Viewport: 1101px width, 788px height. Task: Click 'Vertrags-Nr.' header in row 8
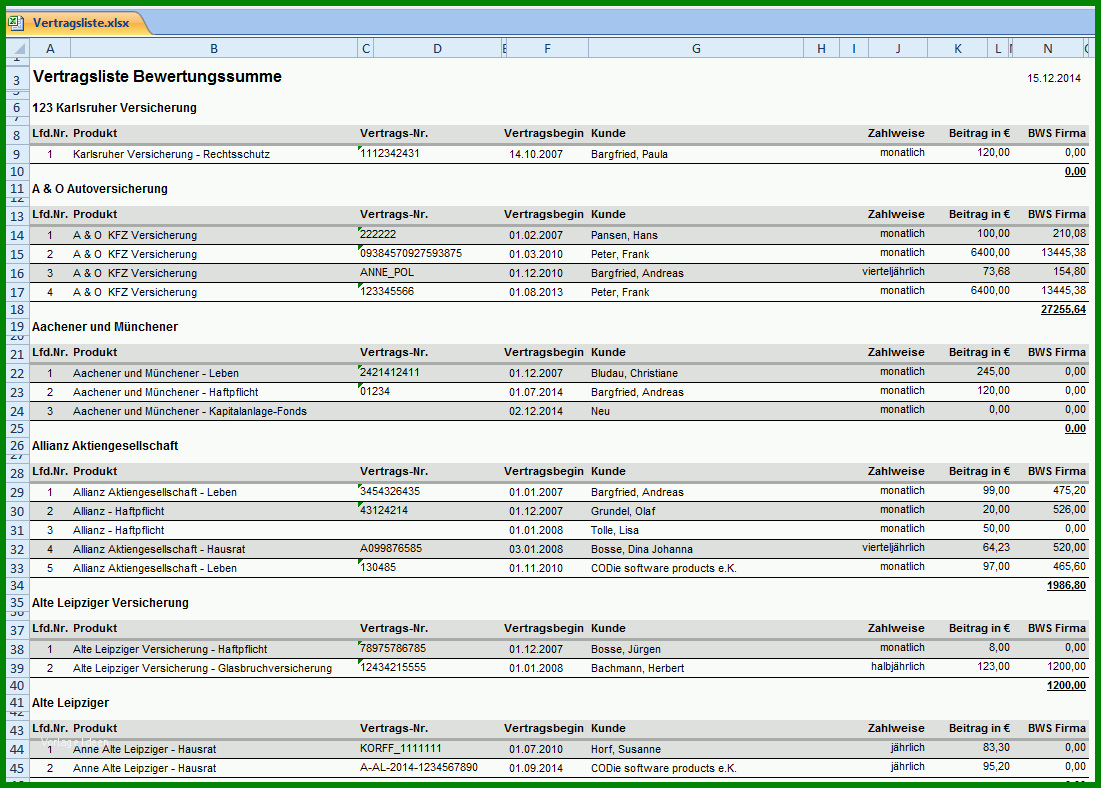coord(394,133)
